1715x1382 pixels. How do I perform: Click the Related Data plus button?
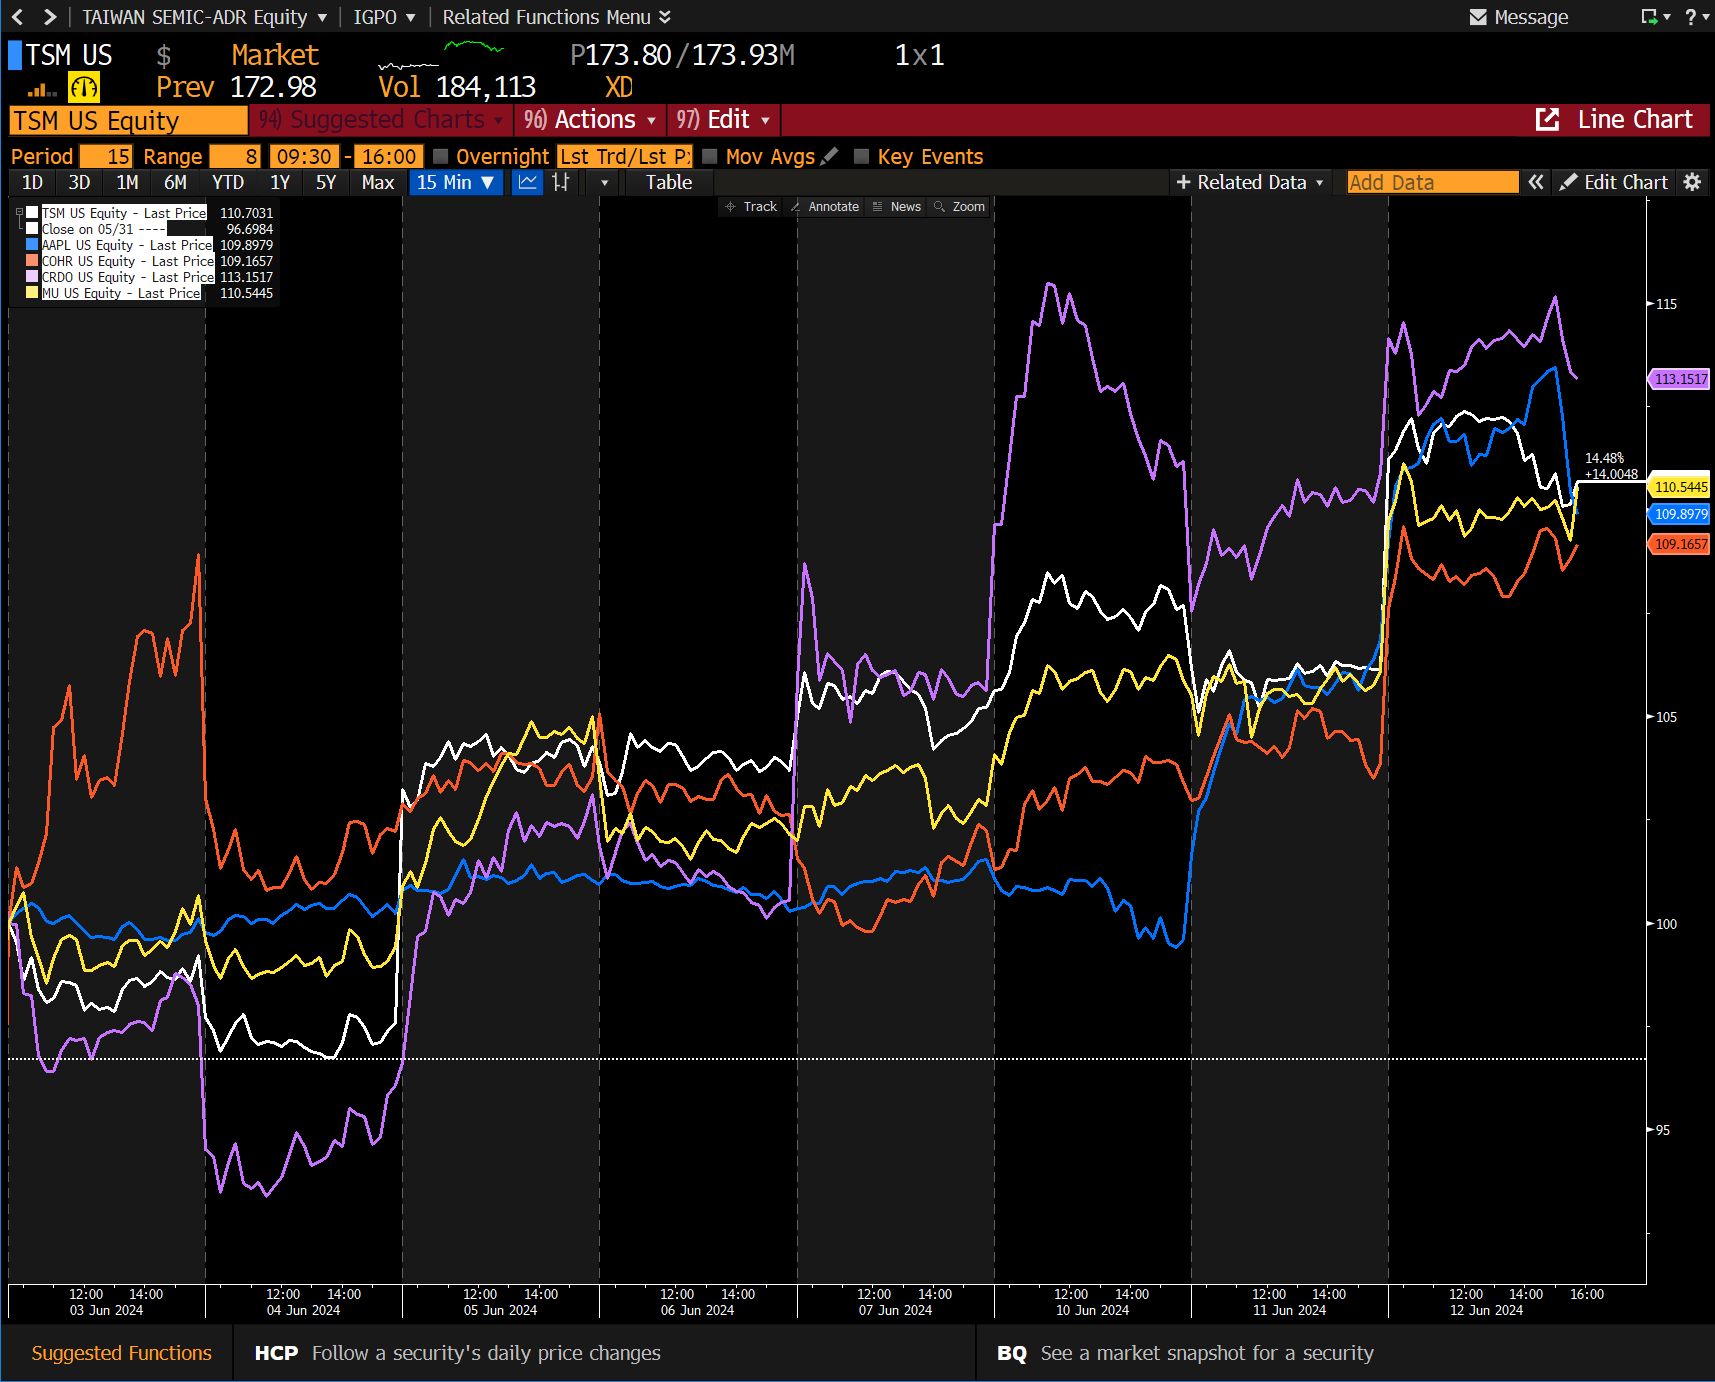click(1250, 182)
